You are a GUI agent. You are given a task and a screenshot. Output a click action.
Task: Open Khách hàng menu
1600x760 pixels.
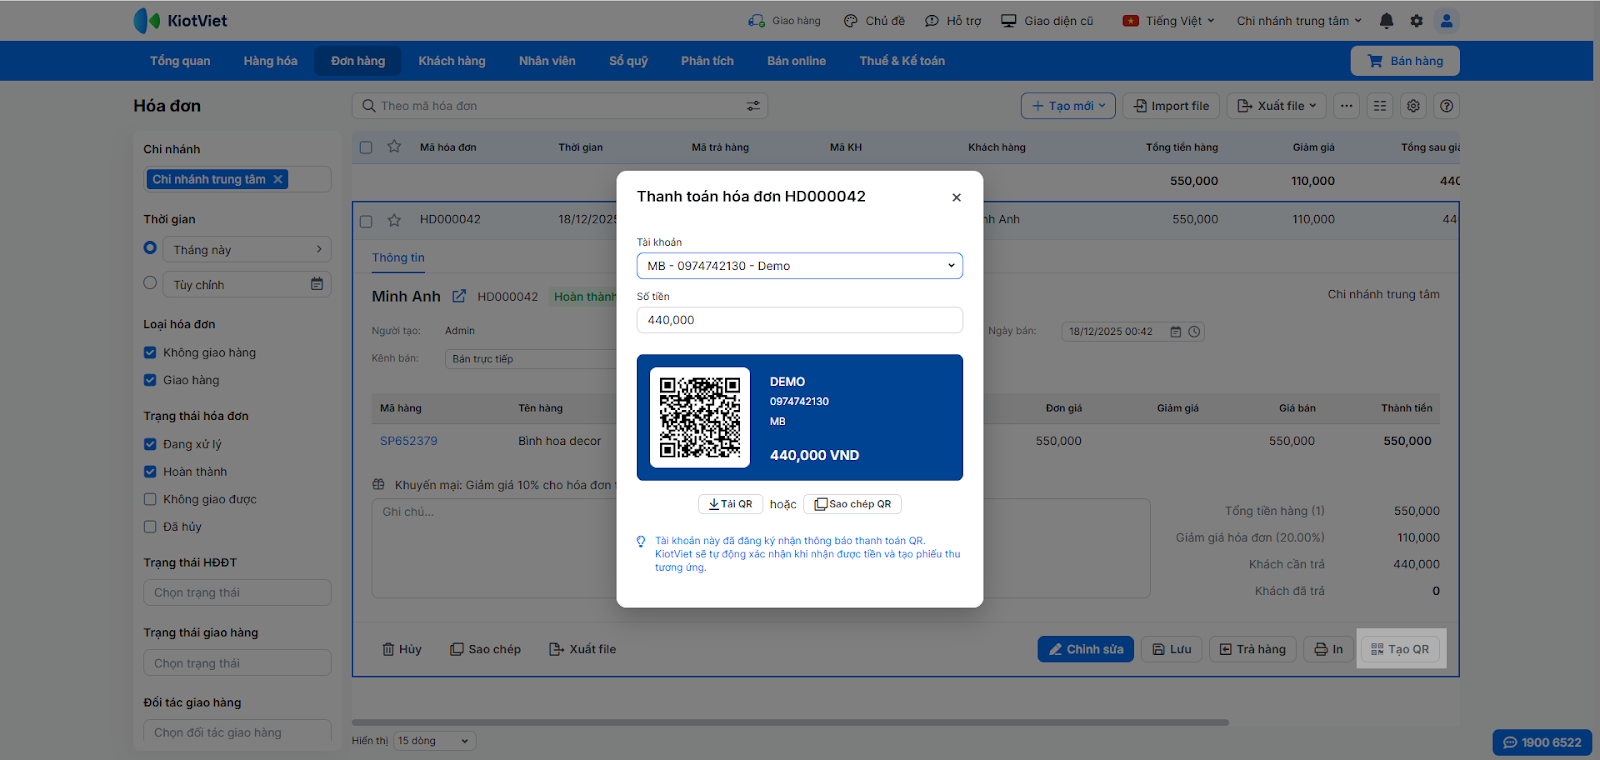coord(452,61)
